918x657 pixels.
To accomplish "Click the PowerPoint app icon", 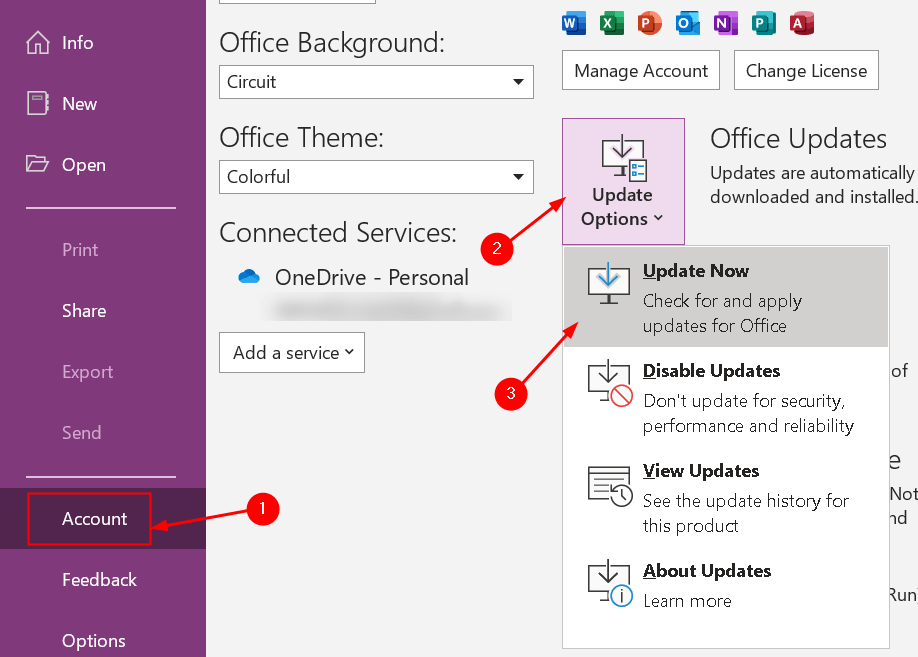I will click(649, 22).
